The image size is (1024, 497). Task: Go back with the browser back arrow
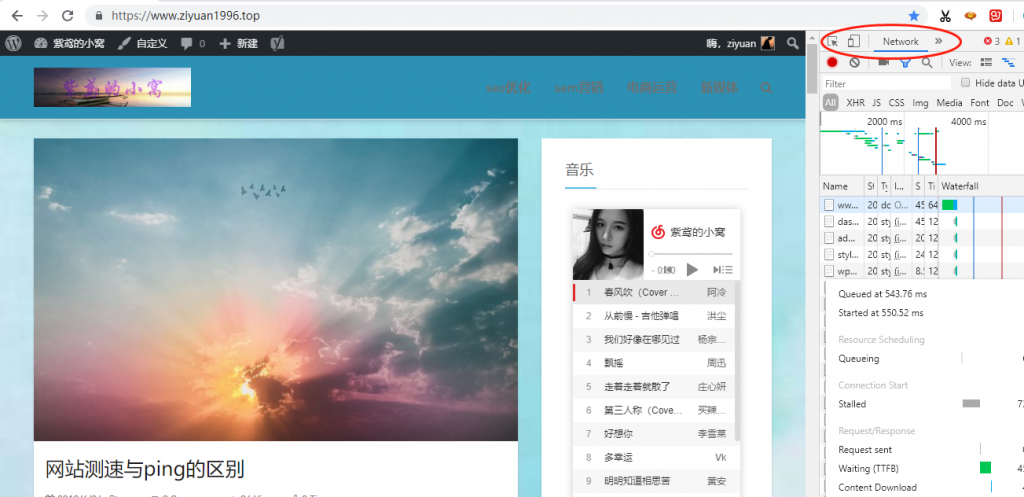tap(17, 16)
